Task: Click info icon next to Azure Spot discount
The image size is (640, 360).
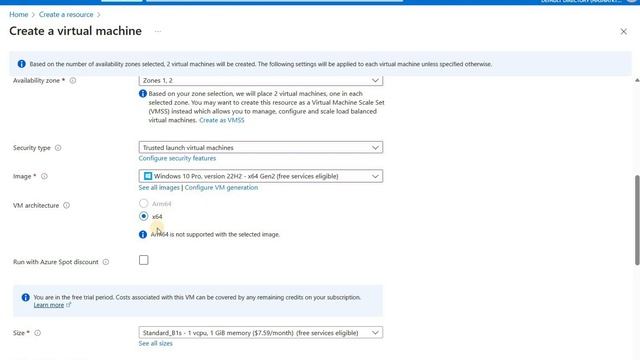Action: 106,262
